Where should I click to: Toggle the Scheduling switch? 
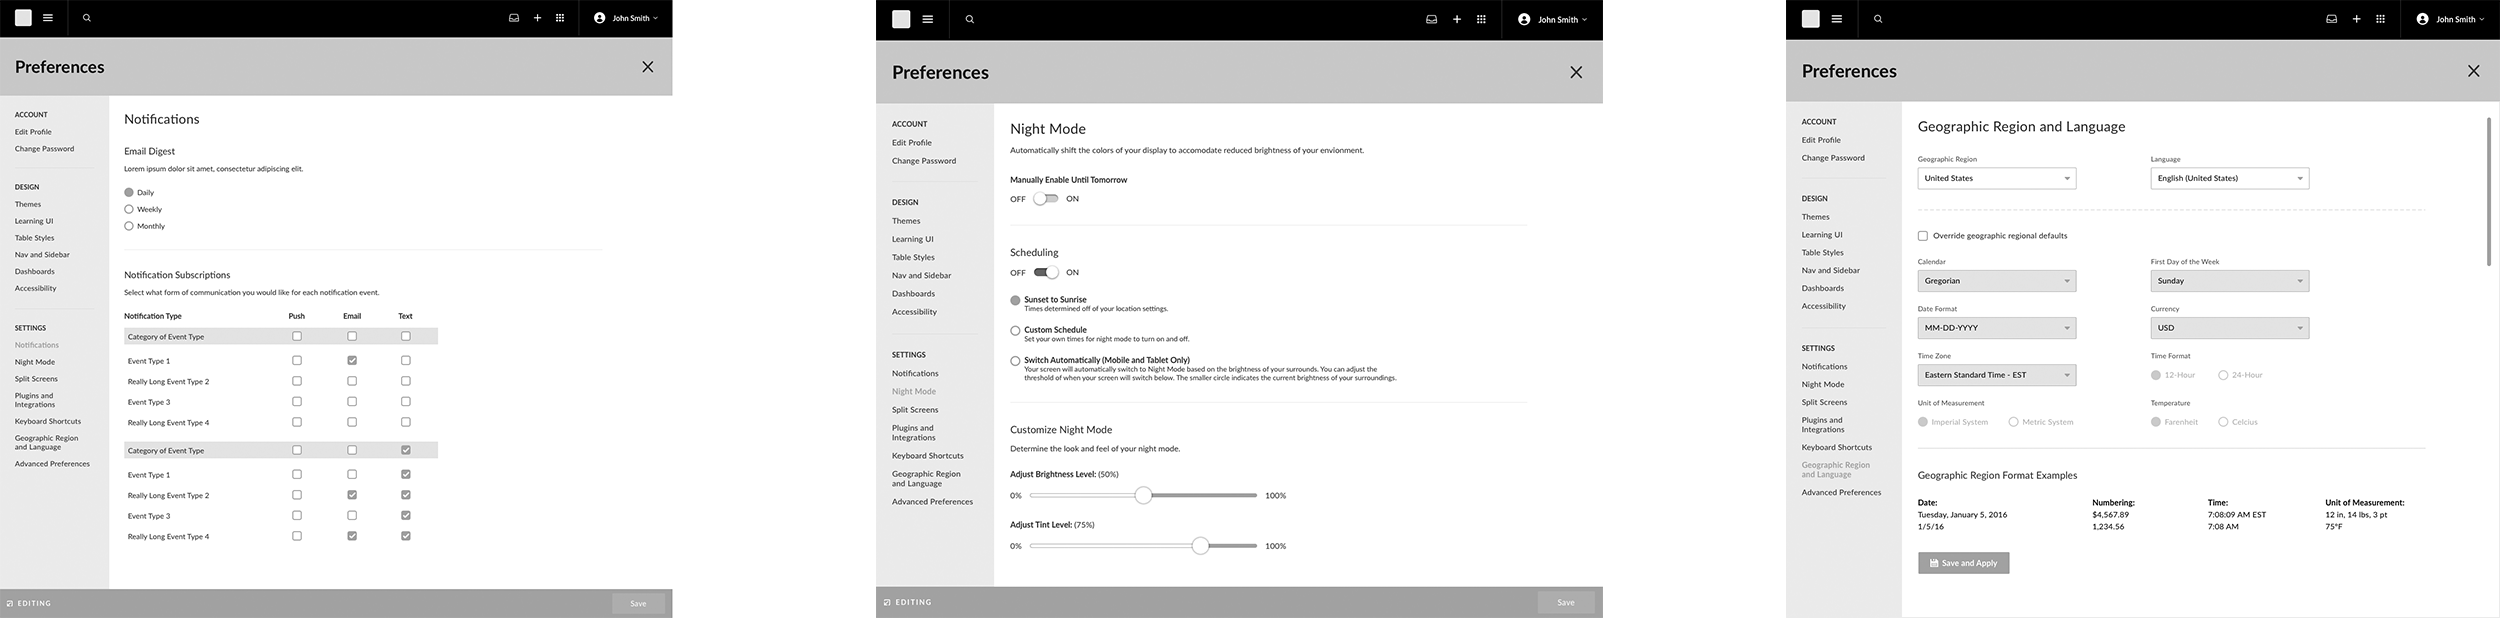[1046, 272]
